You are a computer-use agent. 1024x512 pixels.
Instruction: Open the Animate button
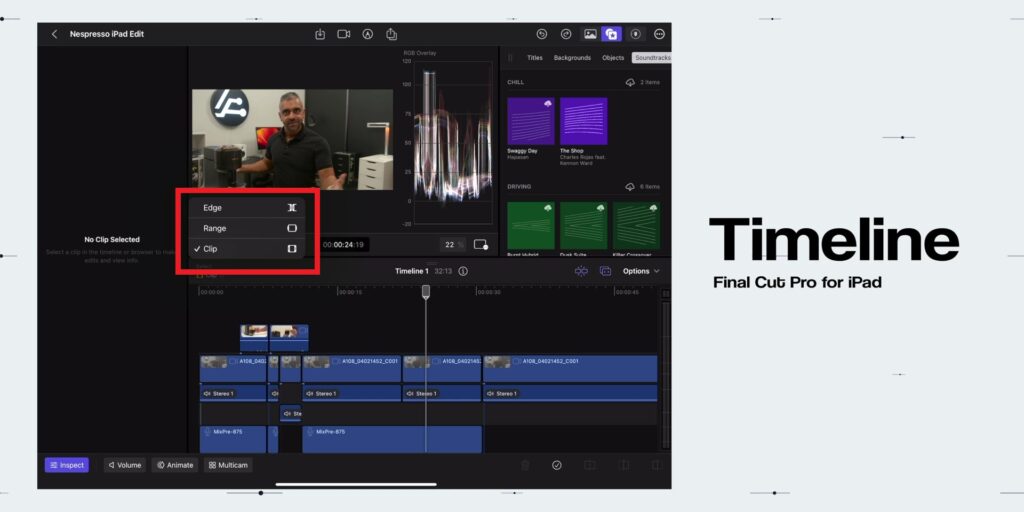click(174, 465)
